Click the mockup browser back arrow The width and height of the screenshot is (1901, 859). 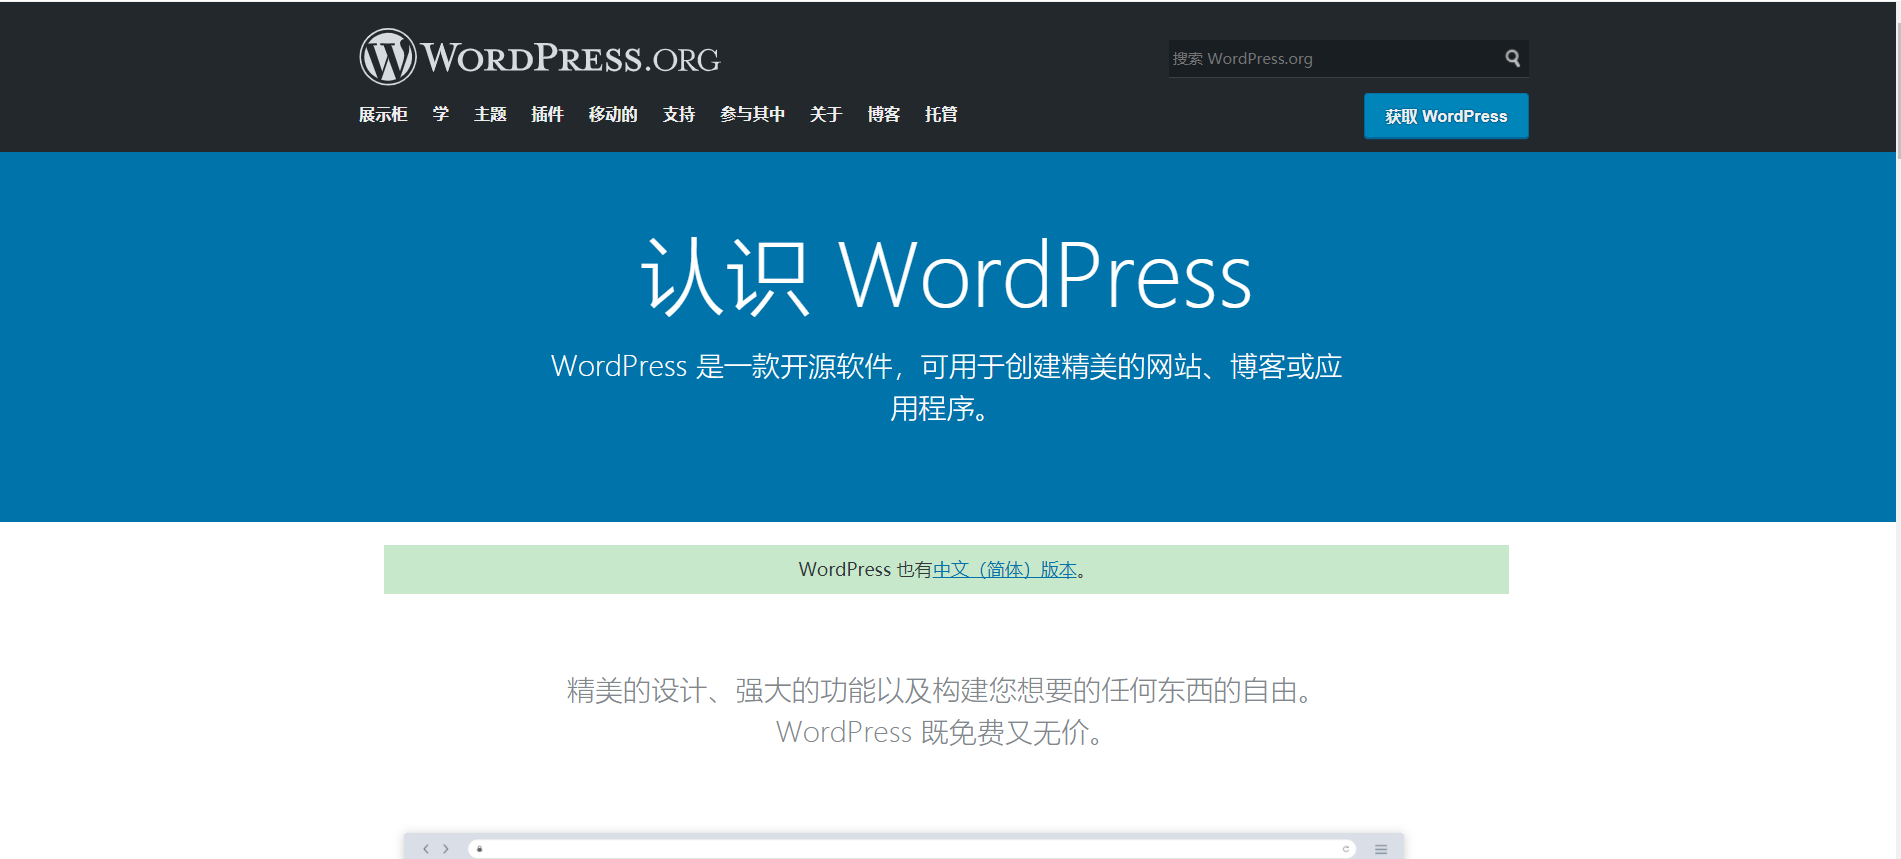(426, 849)
